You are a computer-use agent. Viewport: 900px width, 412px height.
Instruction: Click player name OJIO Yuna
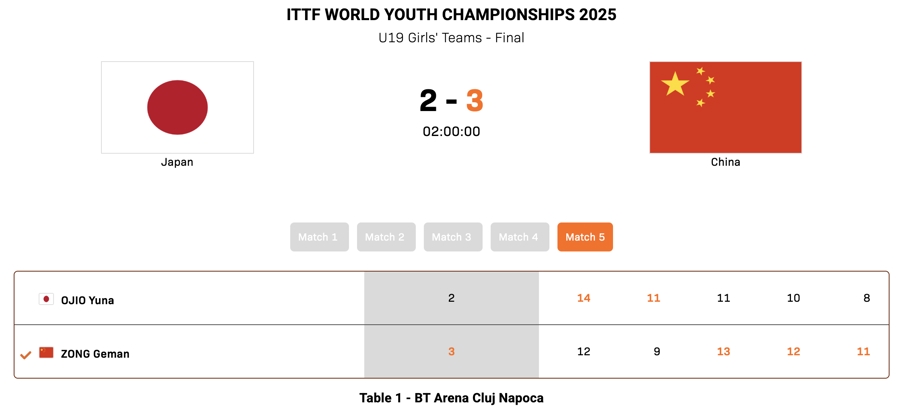point(87,300)
